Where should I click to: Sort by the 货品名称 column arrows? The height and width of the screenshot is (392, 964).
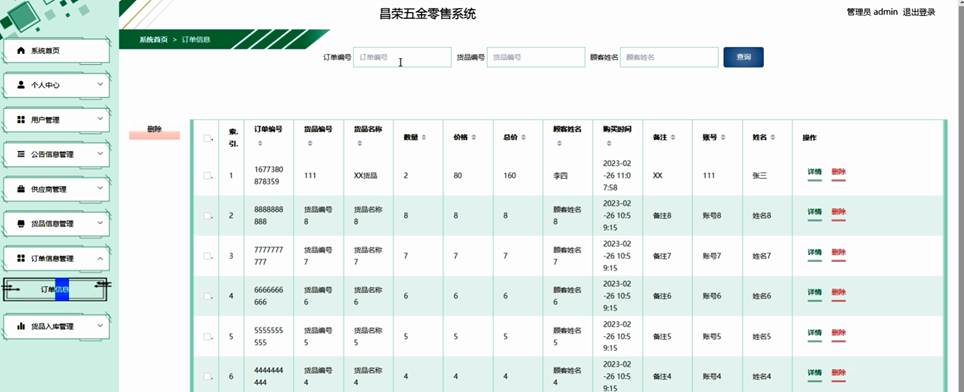(360, 143)
